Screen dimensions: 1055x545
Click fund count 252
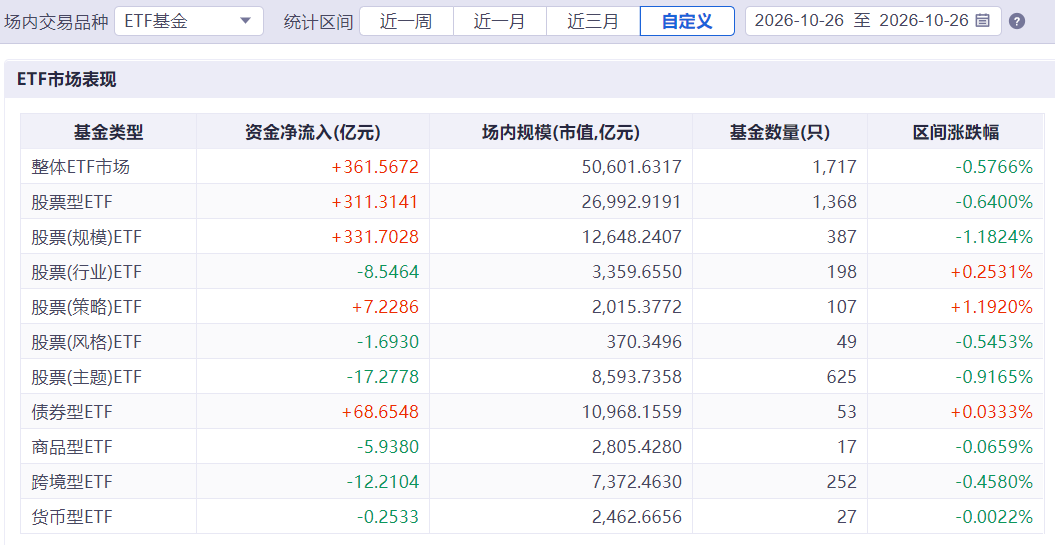(842, 482)
